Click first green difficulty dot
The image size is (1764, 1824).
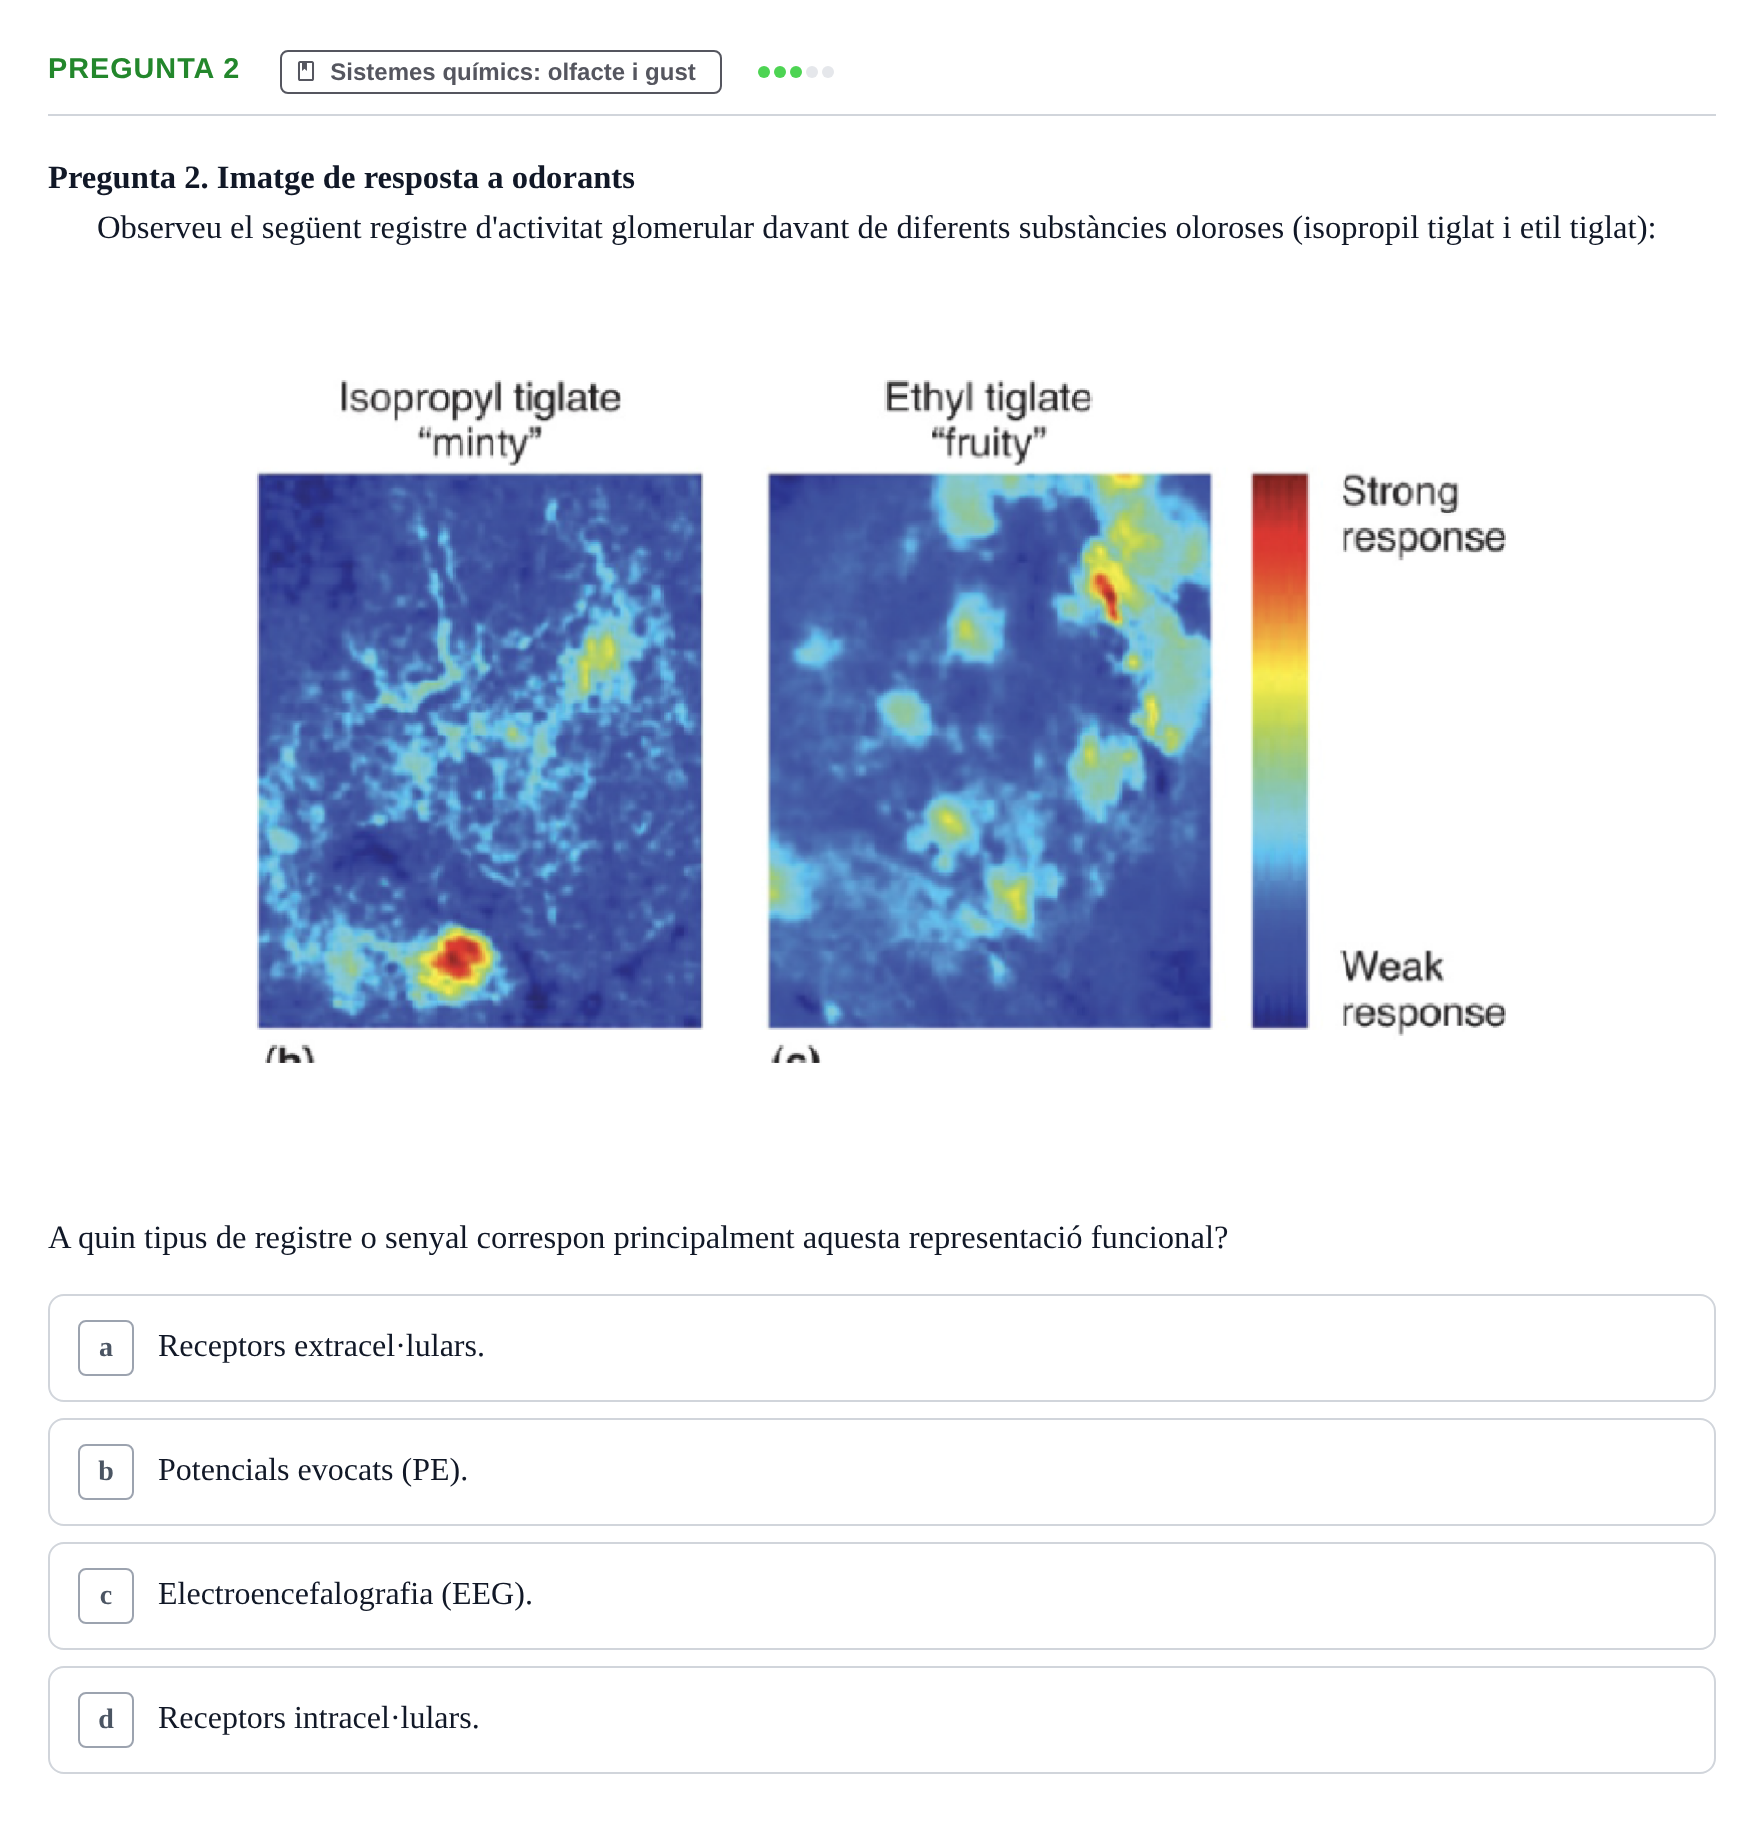[764, 72]
